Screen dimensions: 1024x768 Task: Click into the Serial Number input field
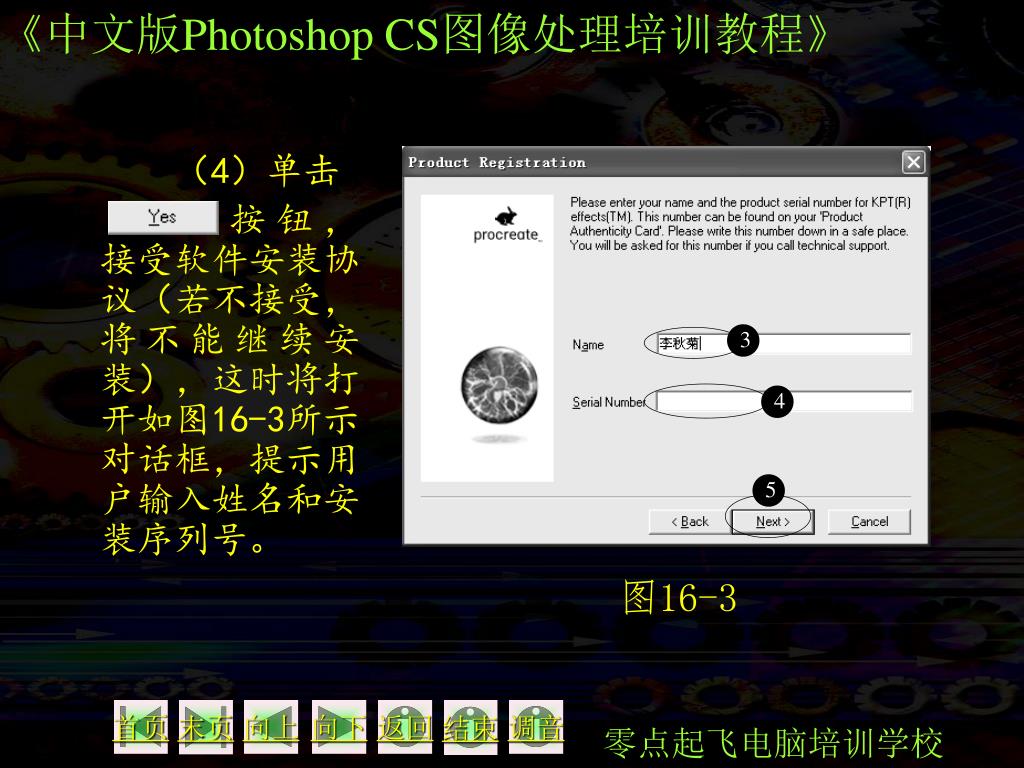784,401
